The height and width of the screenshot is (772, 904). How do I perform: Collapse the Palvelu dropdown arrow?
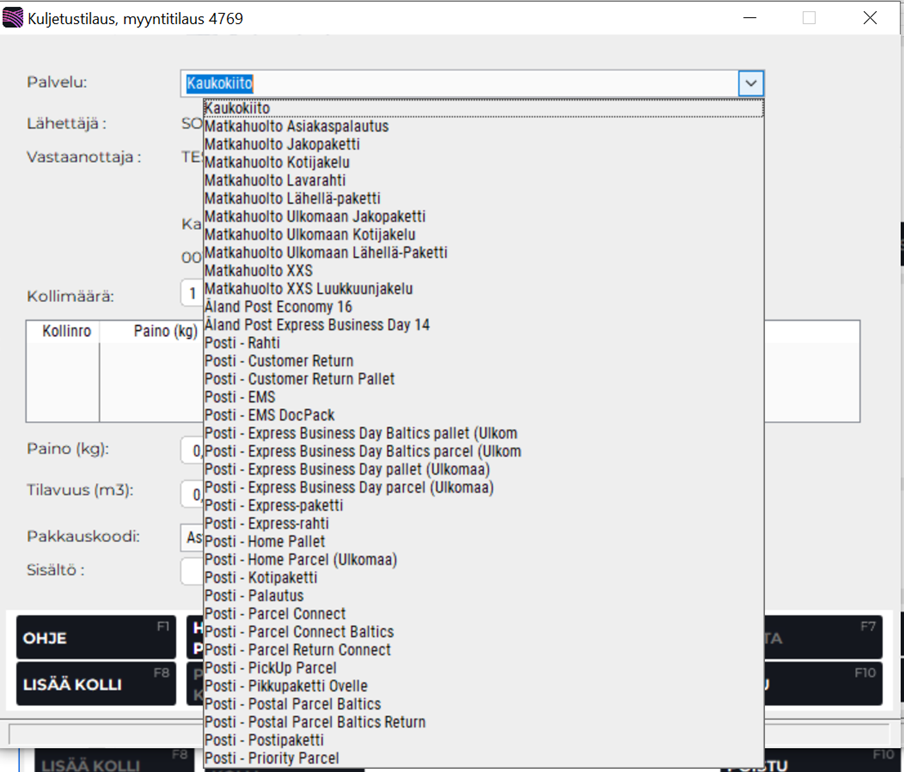click(x=750, y=84)
